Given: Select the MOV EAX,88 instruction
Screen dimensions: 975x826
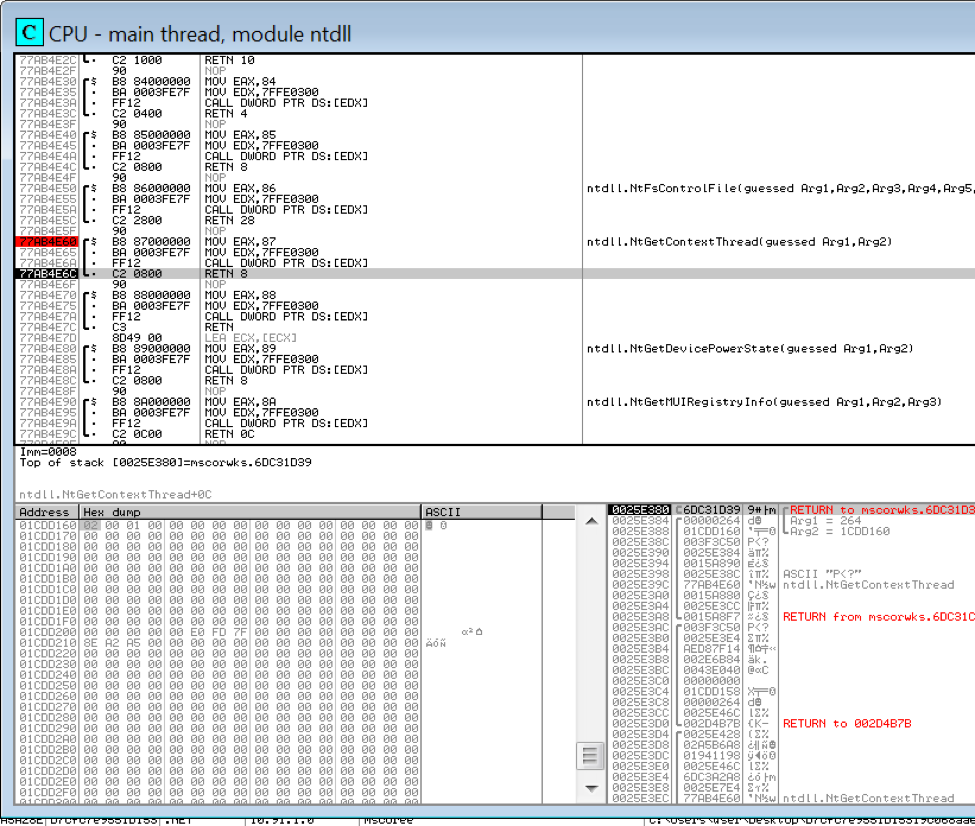Looking at the screenshot, I should pyautogui.click(x=240, y=295).
